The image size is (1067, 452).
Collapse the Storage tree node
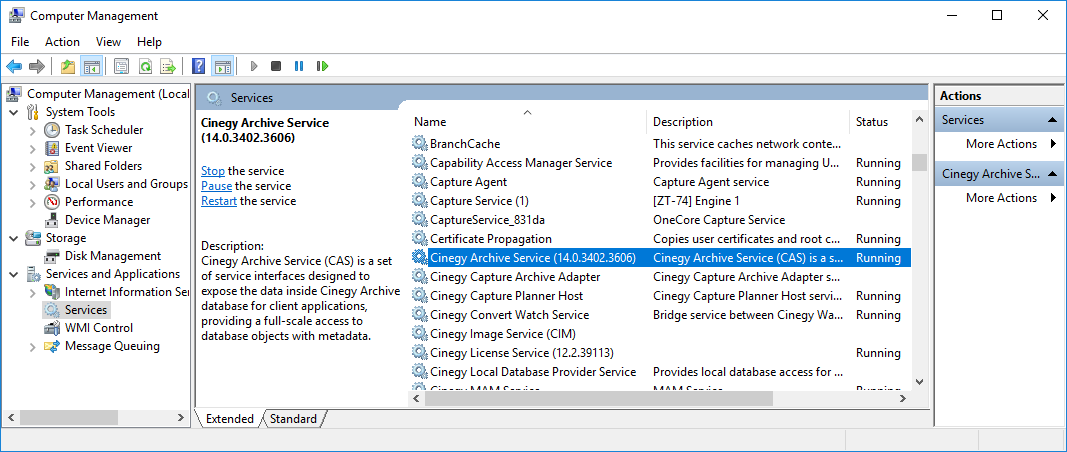[14, 238]
